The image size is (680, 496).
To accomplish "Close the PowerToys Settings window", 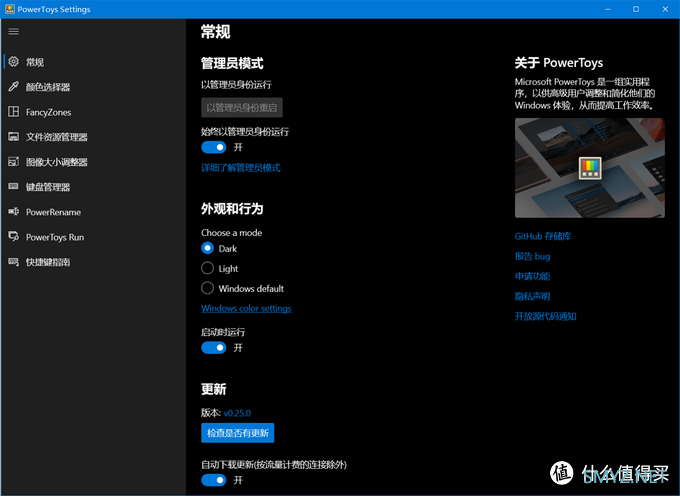I will 665,9.
